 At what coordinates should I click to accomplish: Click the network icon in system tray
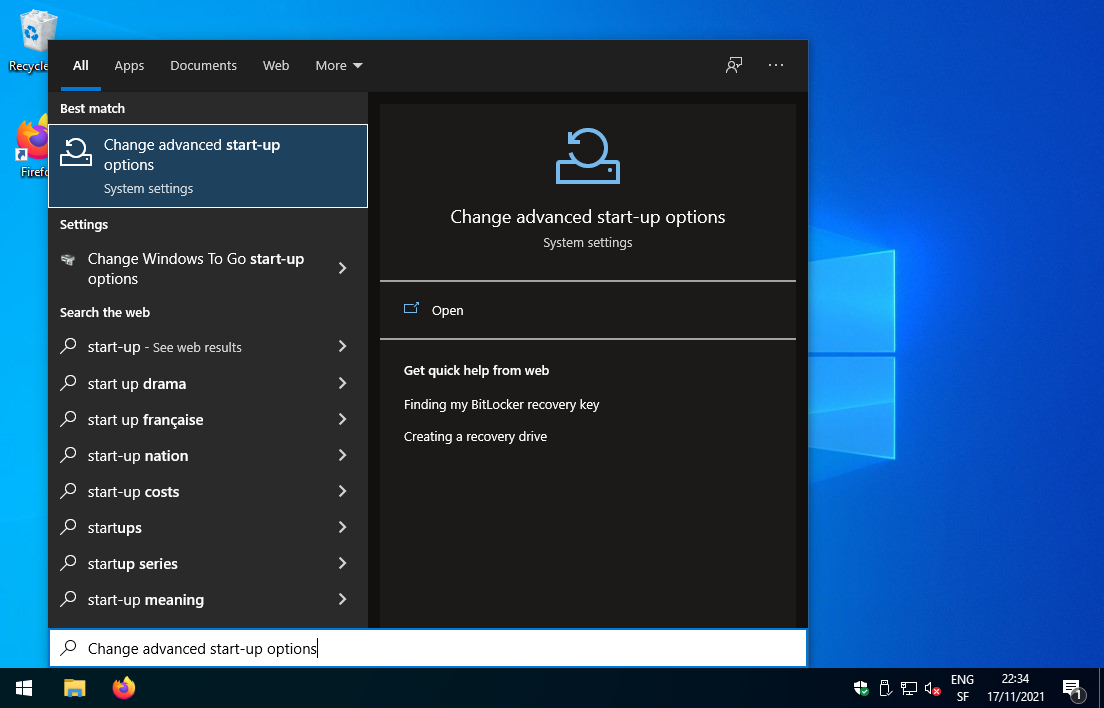909,688
